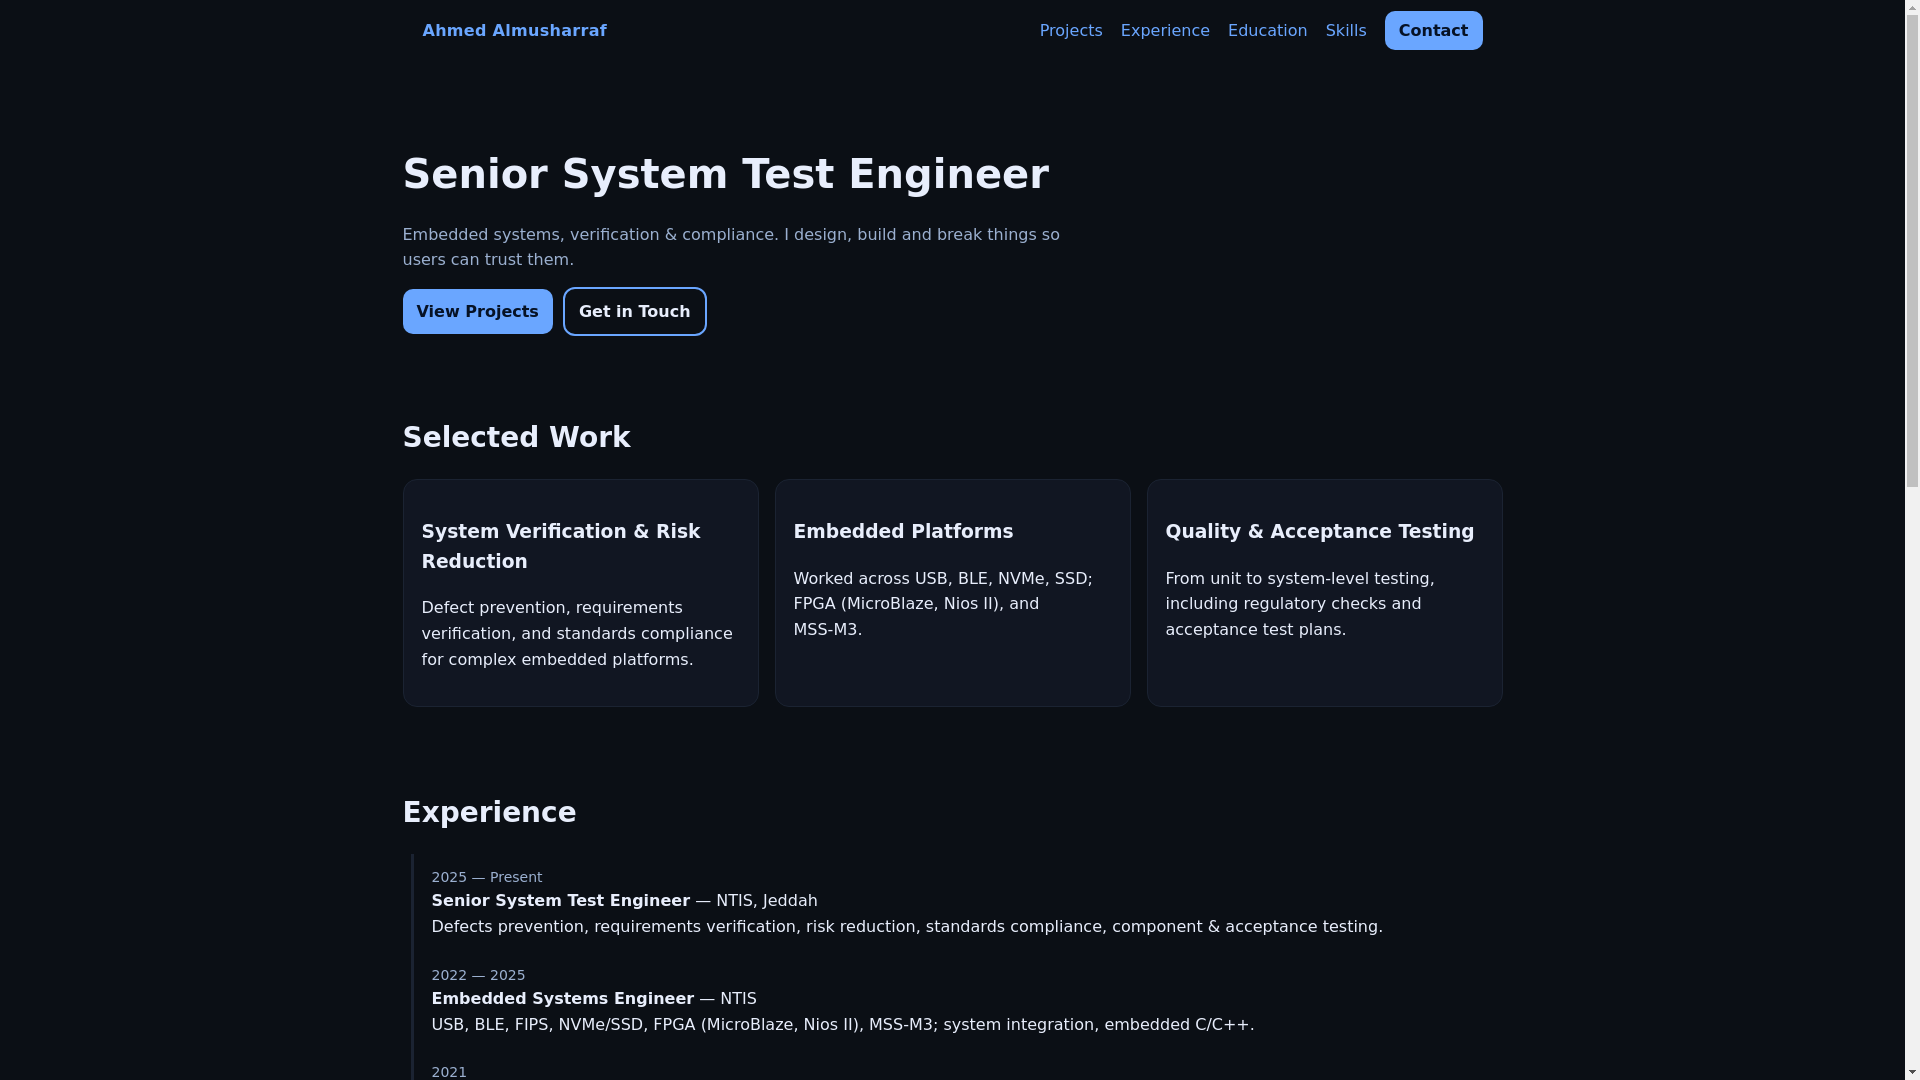Click the 'Senior System Test Engineer — NTIS, Jeddah' entry
Viewport: 1920px width, 1080px height.
624,901
